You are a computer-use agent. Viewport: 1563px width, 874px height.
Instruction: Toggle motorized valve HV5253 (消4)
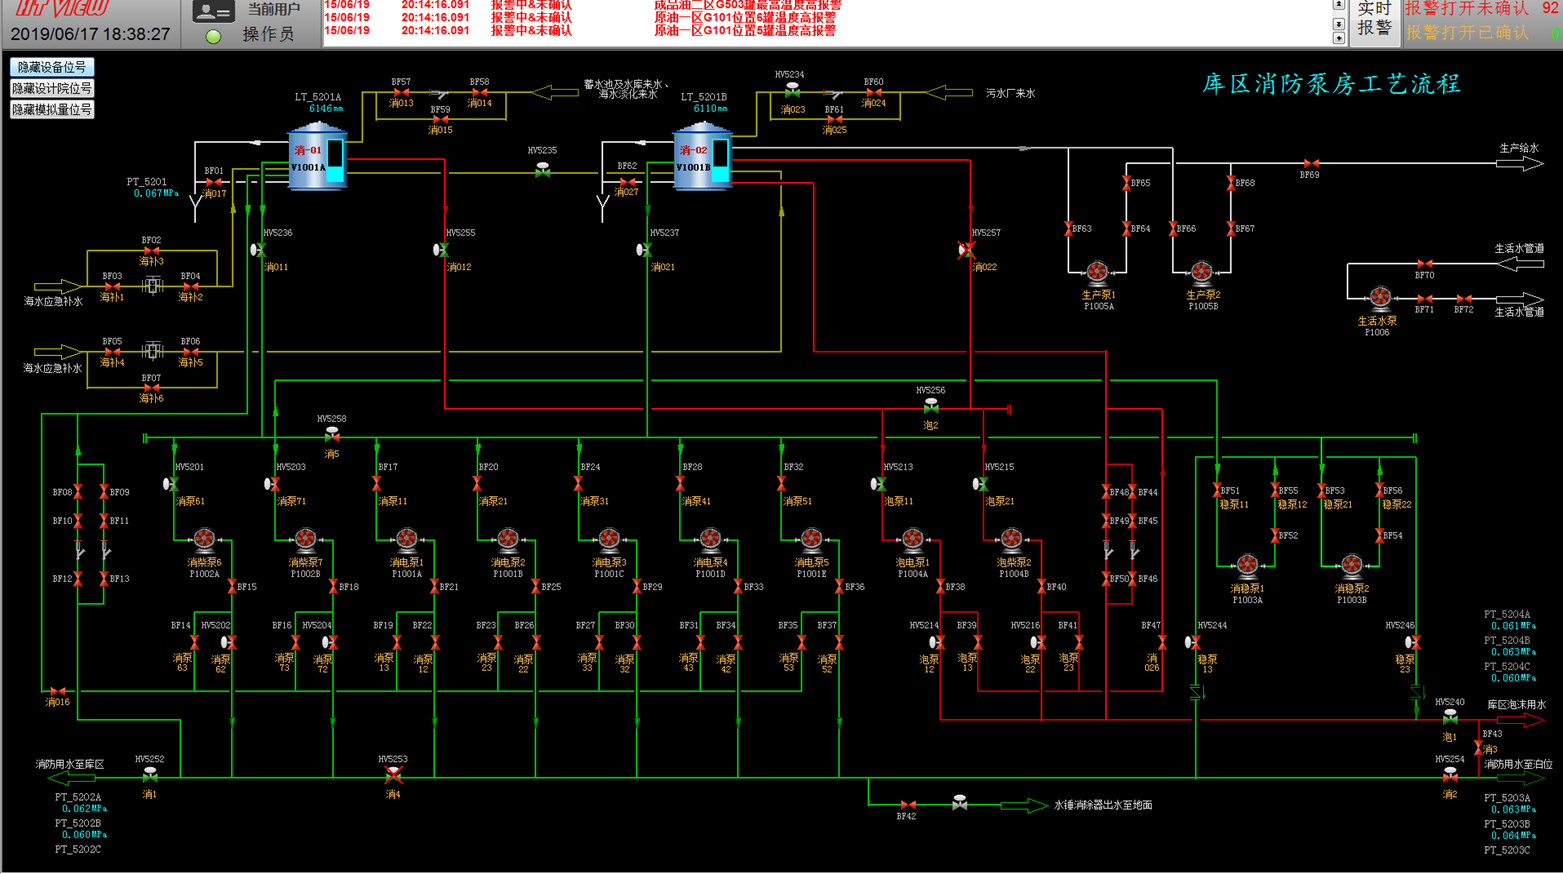[x=393, y=775]
